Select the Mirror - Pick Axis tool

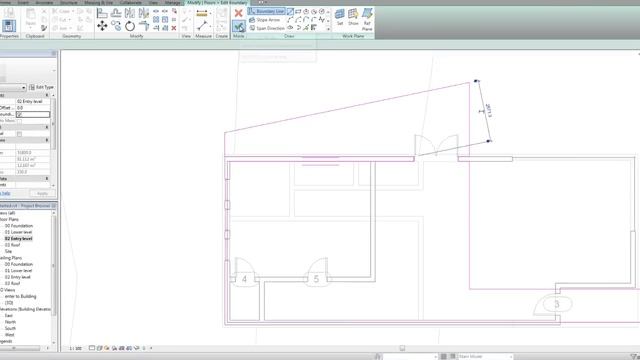pos(130,13)
